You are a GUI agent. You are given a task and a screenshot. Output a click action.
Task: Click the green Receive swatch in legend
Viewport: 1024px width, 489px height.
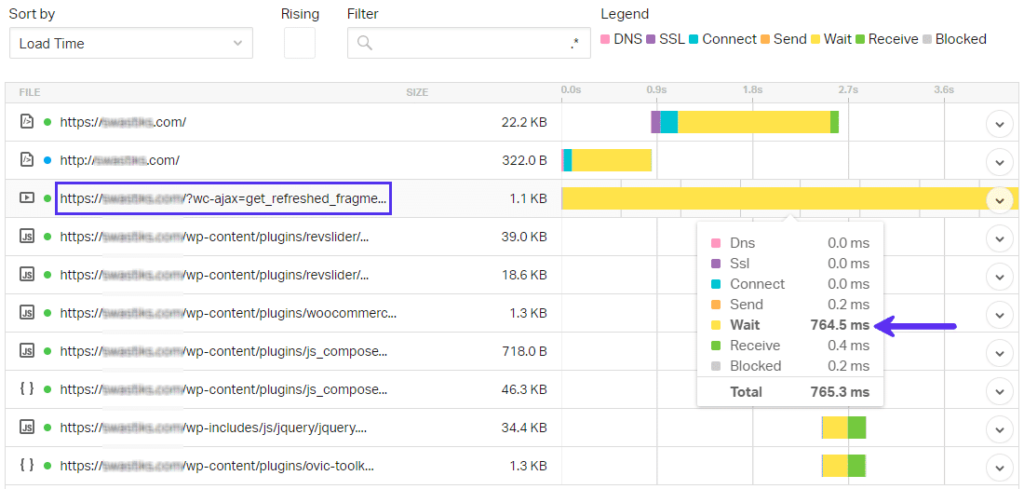pyautogui.click(x=861, y=40)
